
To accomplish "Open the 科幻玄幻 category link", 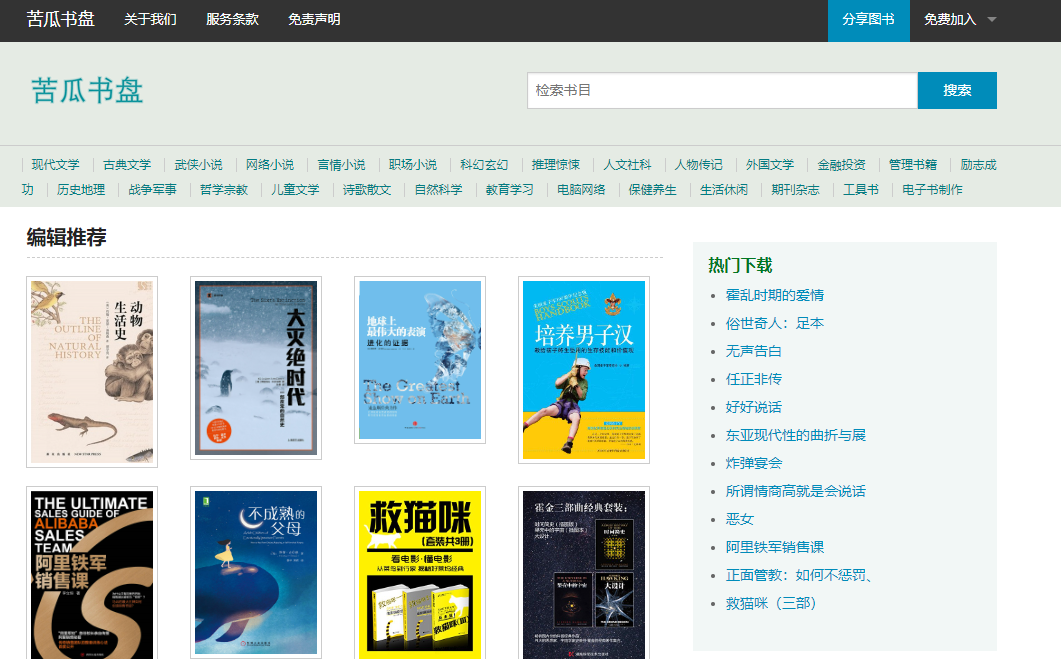I will click(484, 165).
